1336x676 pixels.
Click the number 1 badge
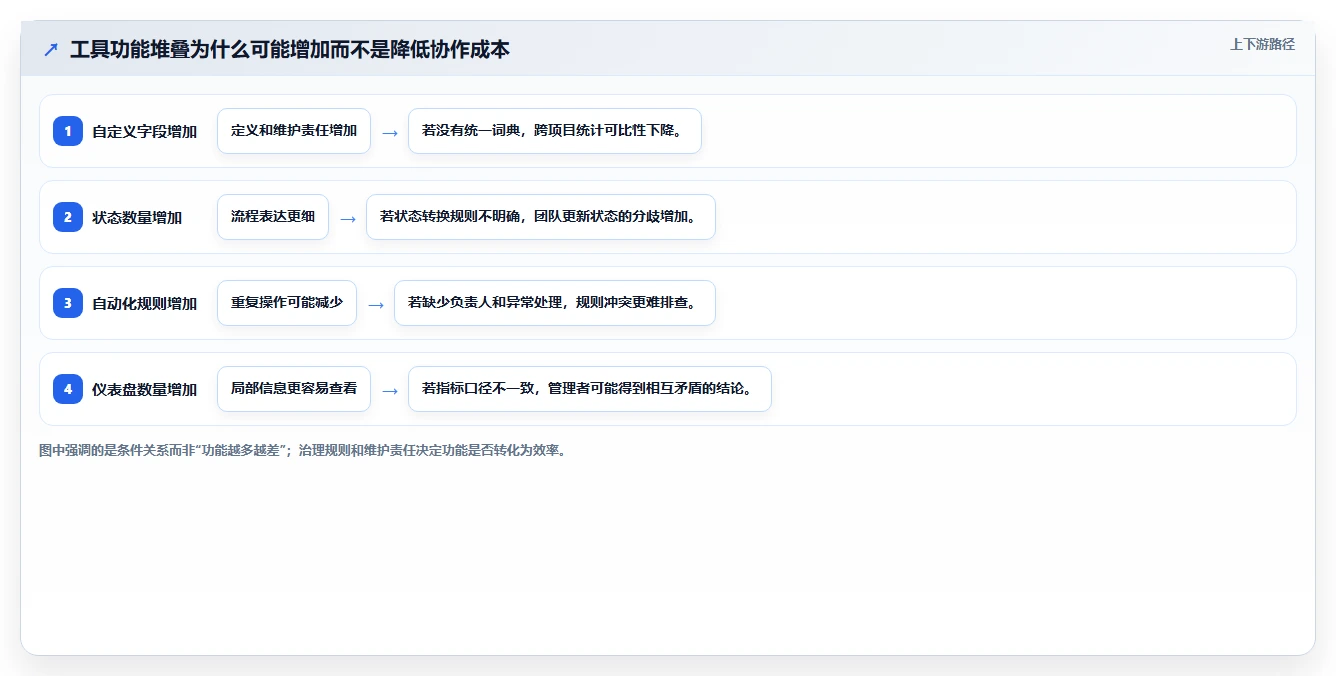click(x=68, y=131)
